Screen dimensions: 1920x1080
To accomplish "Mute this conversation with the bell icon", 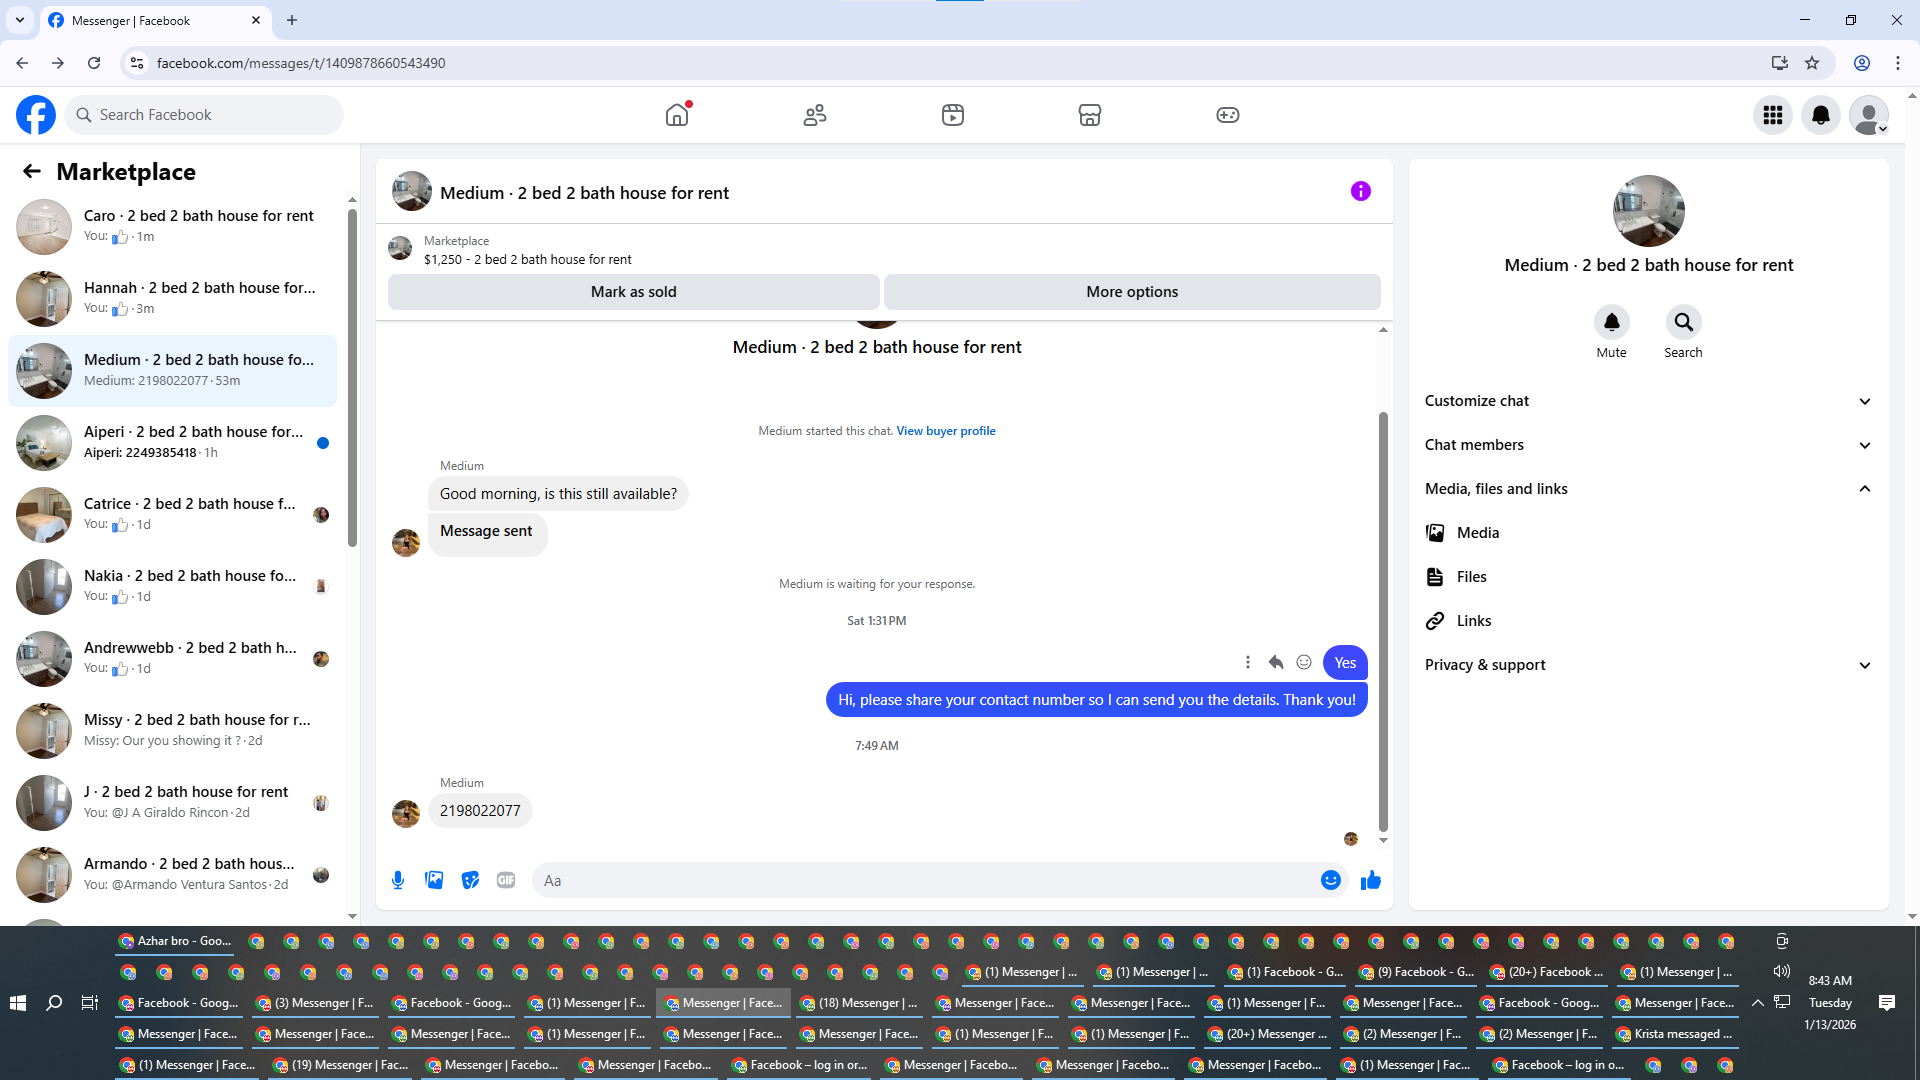I will [1611, 322].
